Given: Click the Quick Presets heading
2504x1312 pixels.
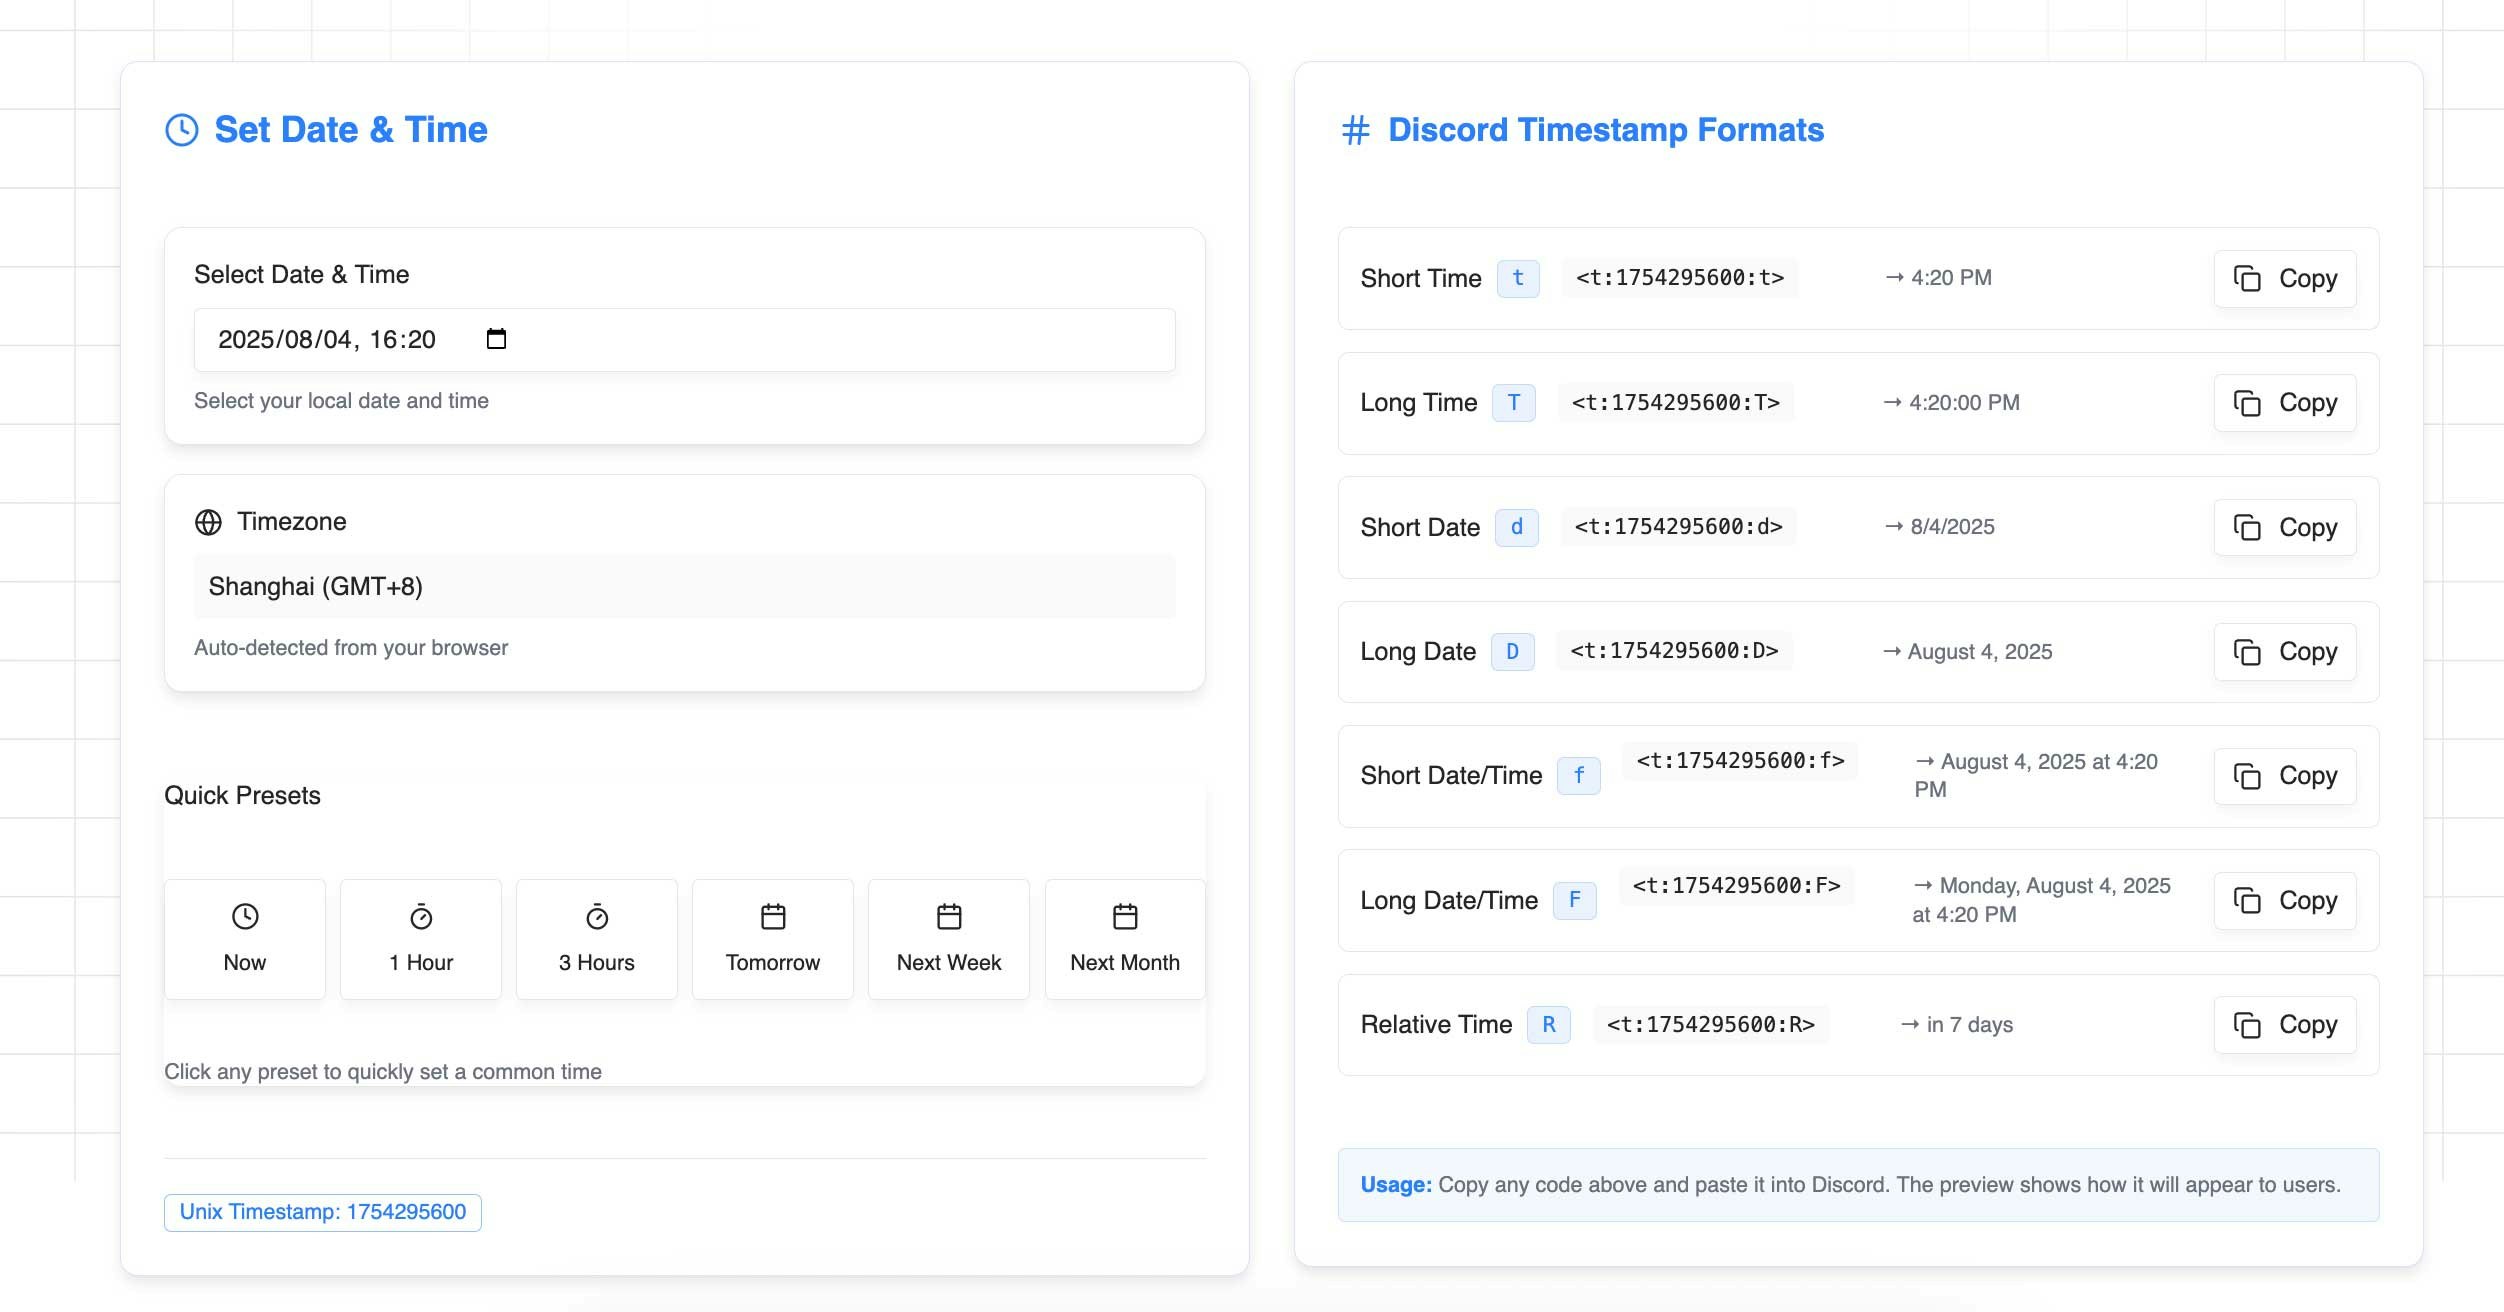Looking at the screenshot, I should 242,796.
